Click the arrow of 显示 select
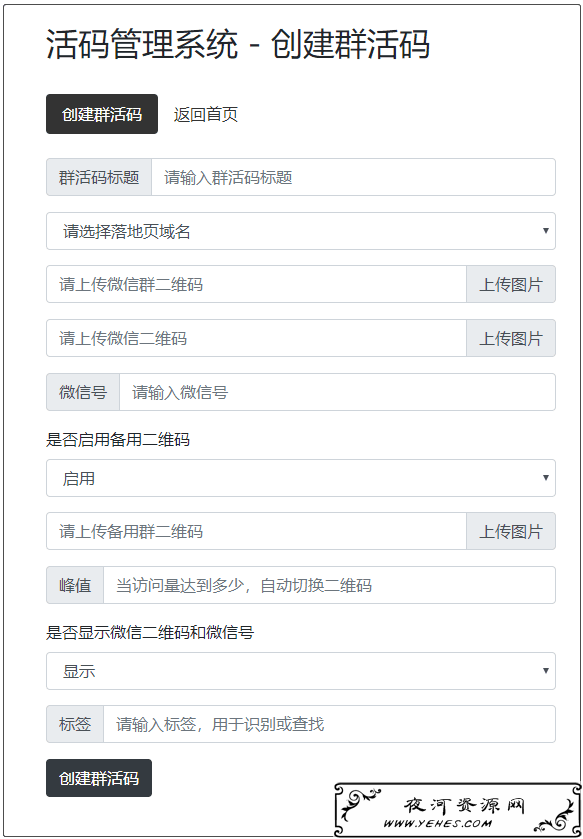Image resolution: width=583 pixels, height=839 pixels. [x=546, y=670]
